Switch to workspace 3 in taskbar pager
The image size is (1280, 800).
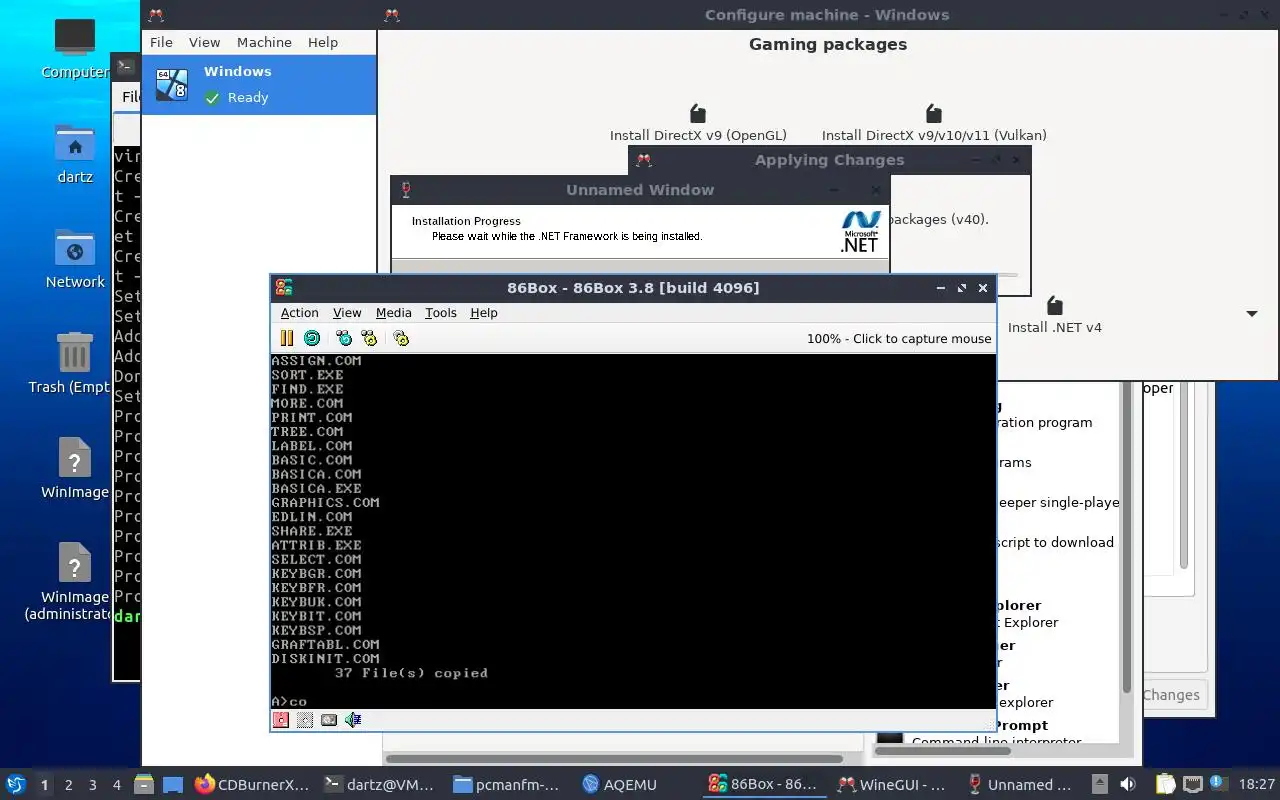pyautogui.click(x=93, y=785)
